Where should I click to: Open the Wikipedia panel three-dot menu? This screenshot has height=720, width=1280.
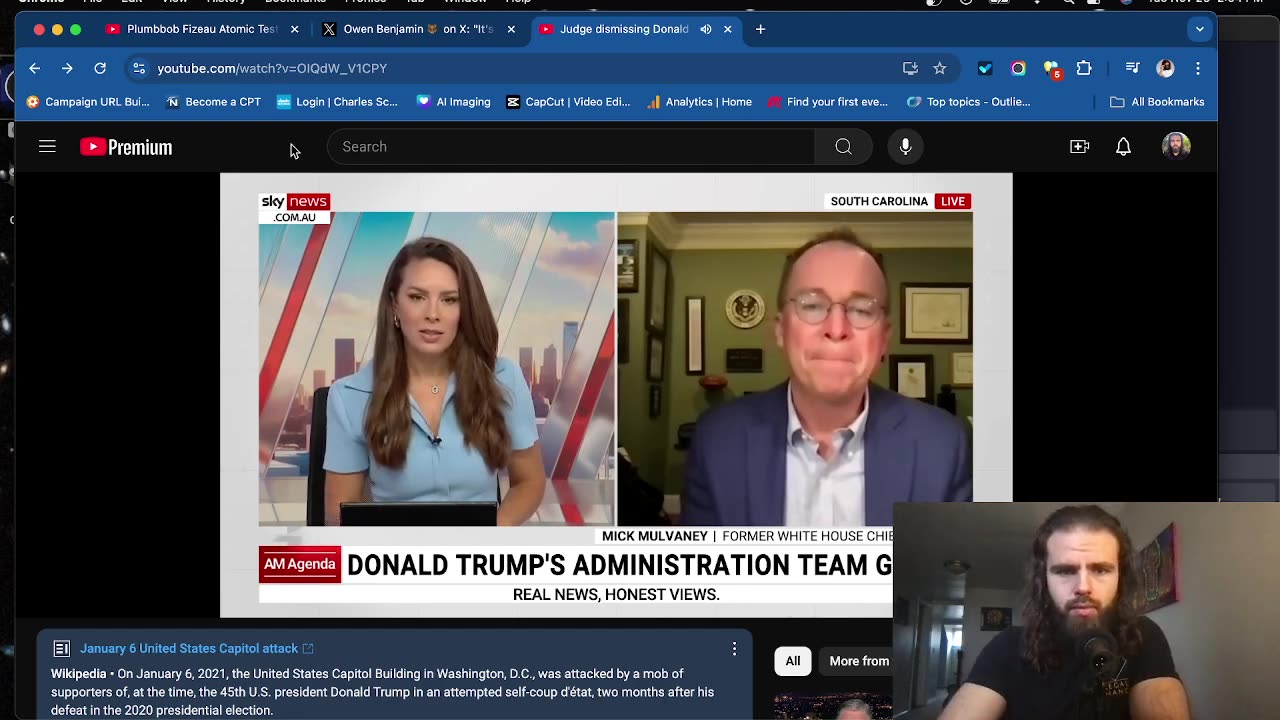coord(734,649)
